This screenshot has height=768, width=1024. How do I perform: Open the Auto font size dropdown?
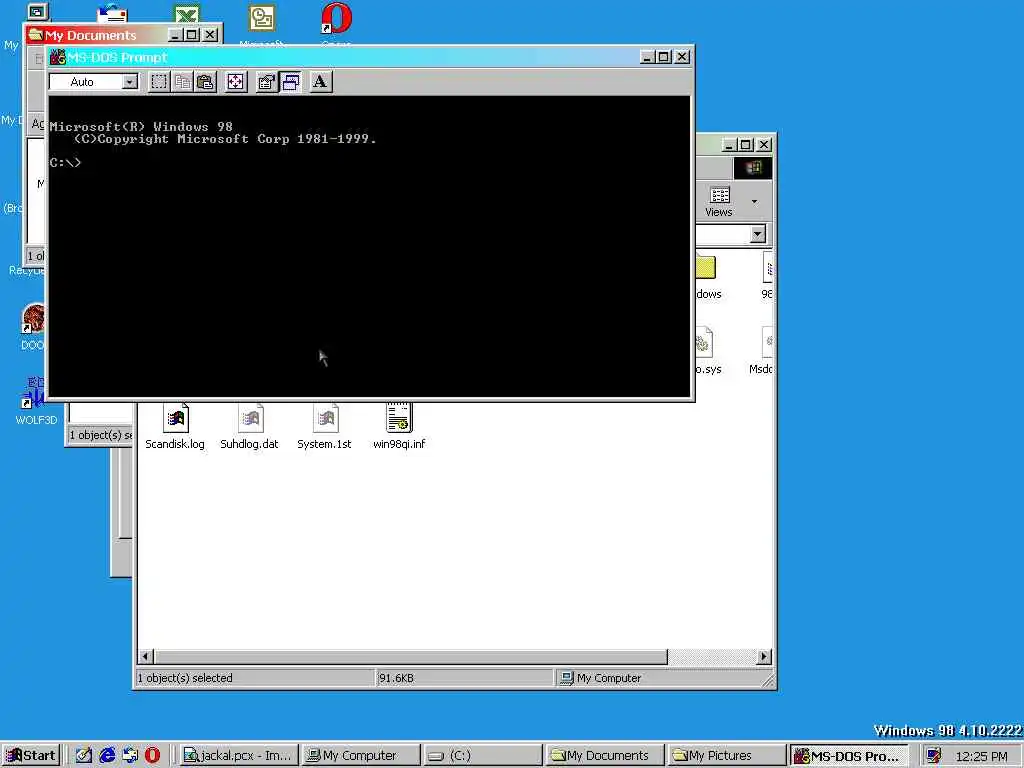(131, 82)
